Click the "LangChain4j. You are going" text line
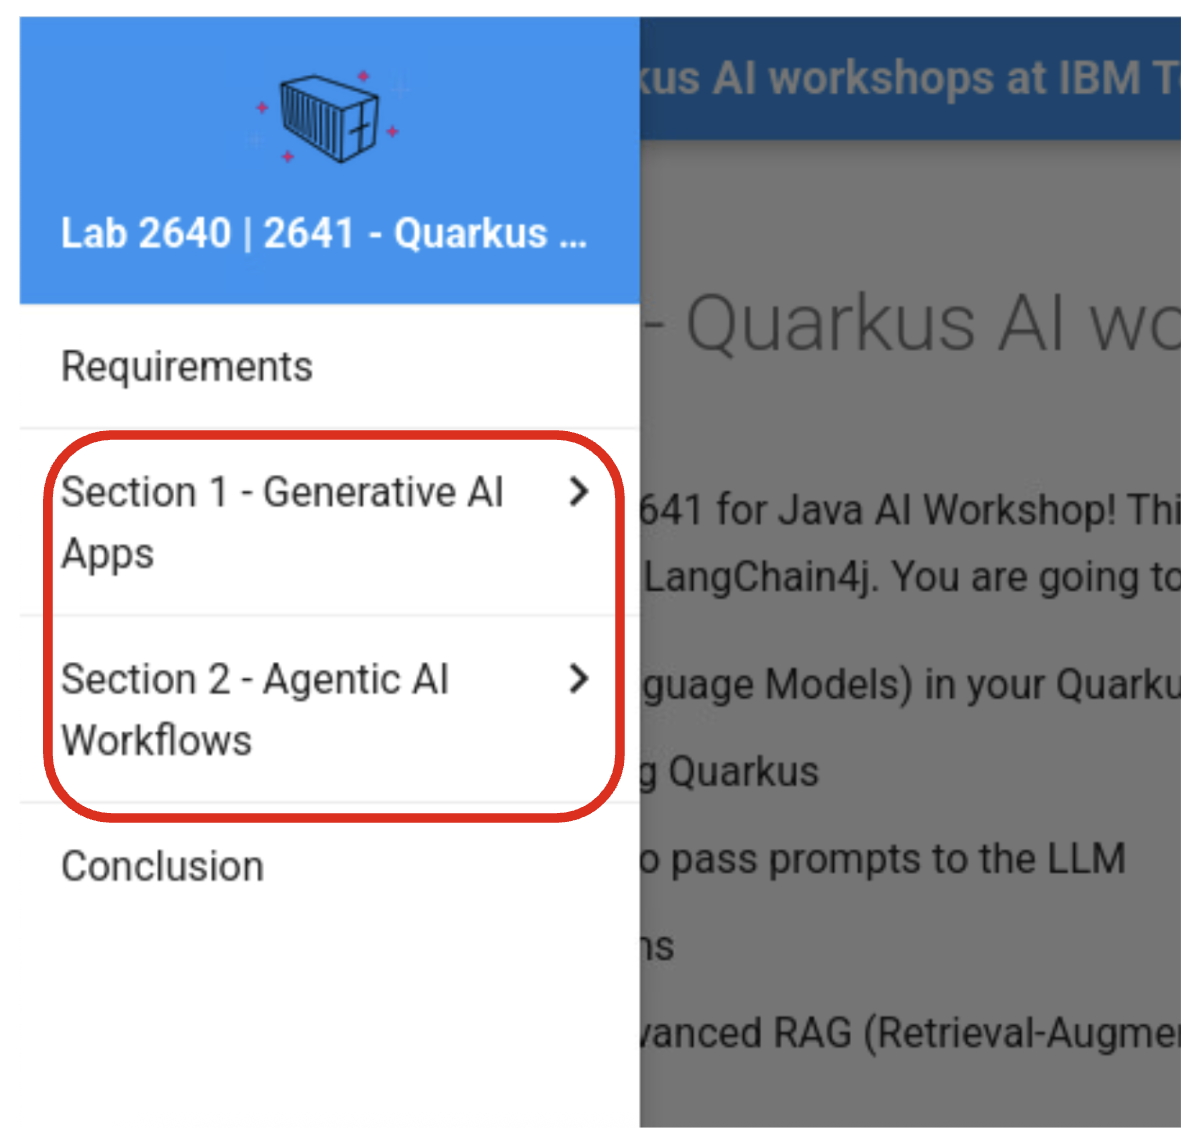Screen dimensions: 1186x1142 pyautogui.click(x=910, y=577)
